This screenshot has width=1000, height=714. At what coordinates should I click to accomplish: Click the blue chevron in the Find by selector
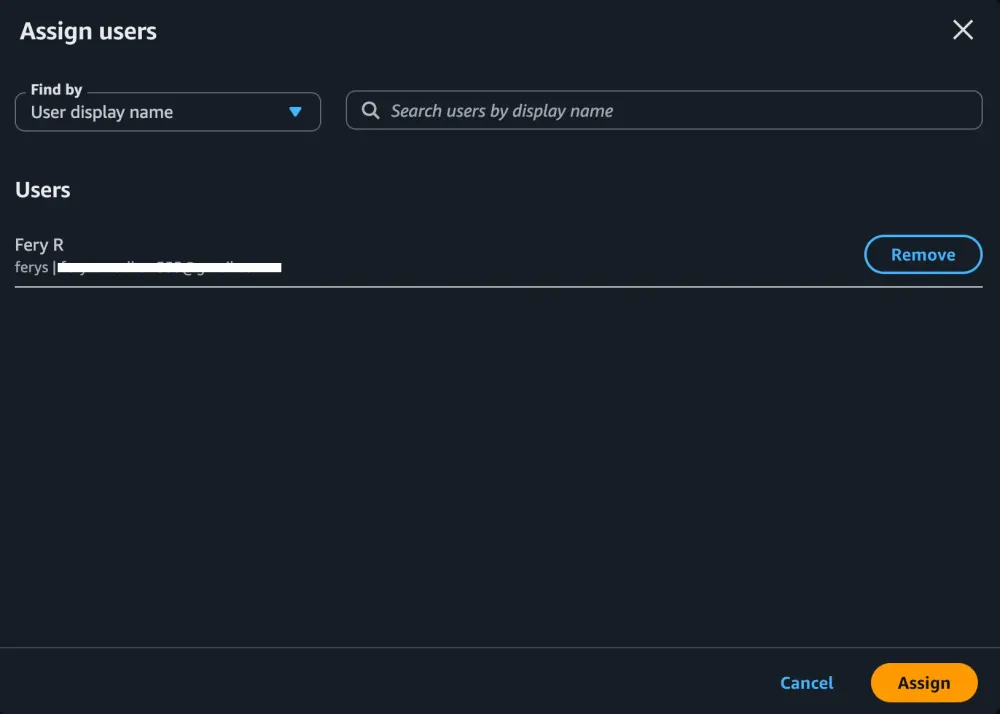point(296,113)
